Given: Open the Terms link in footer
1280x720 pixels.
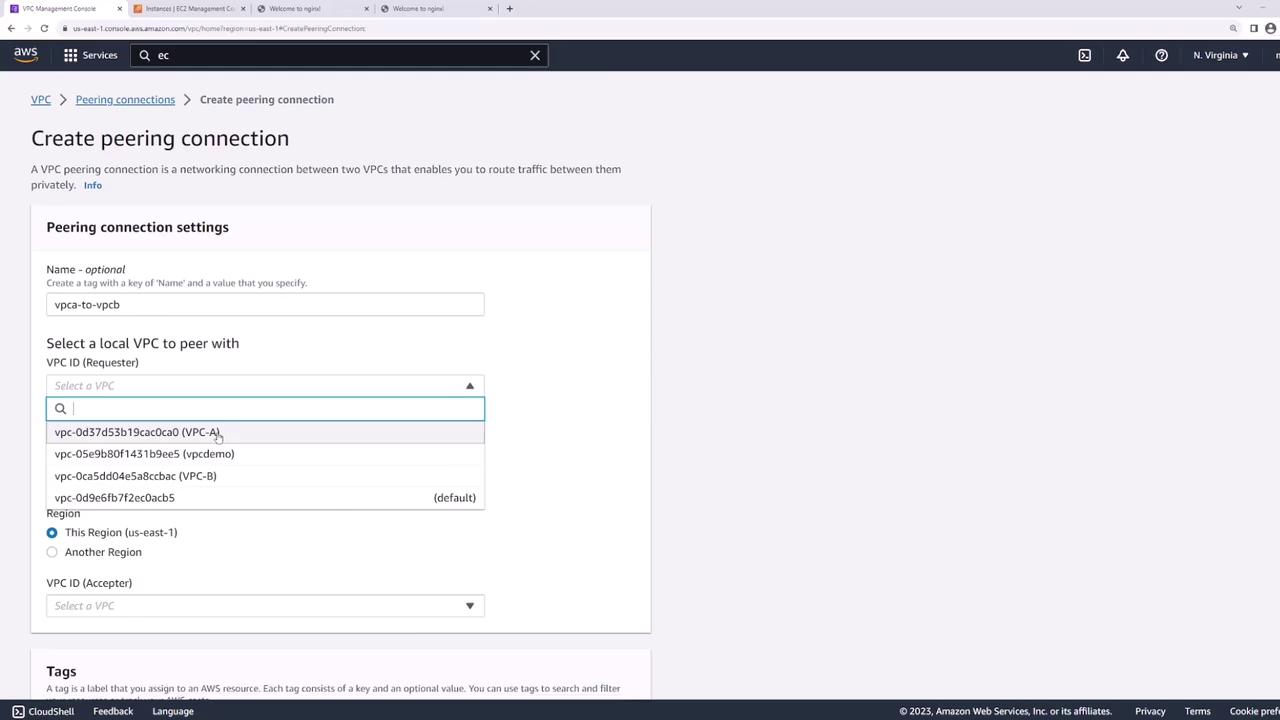Looking at the screenshot, I should click(x=1197, y=711).
